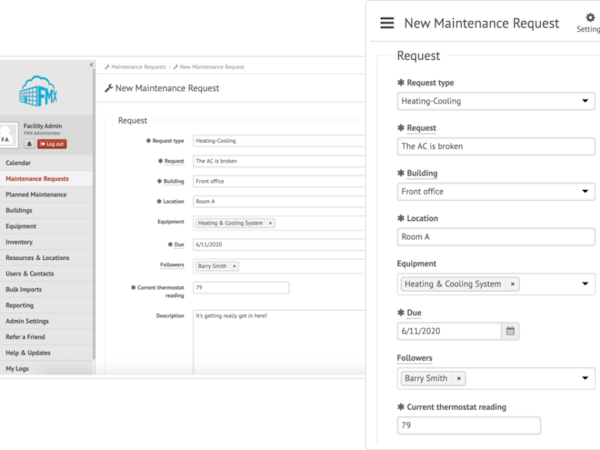
Task: Open the Equipment dropdown arrow in mobile view
Action: [x=585, y=284]
